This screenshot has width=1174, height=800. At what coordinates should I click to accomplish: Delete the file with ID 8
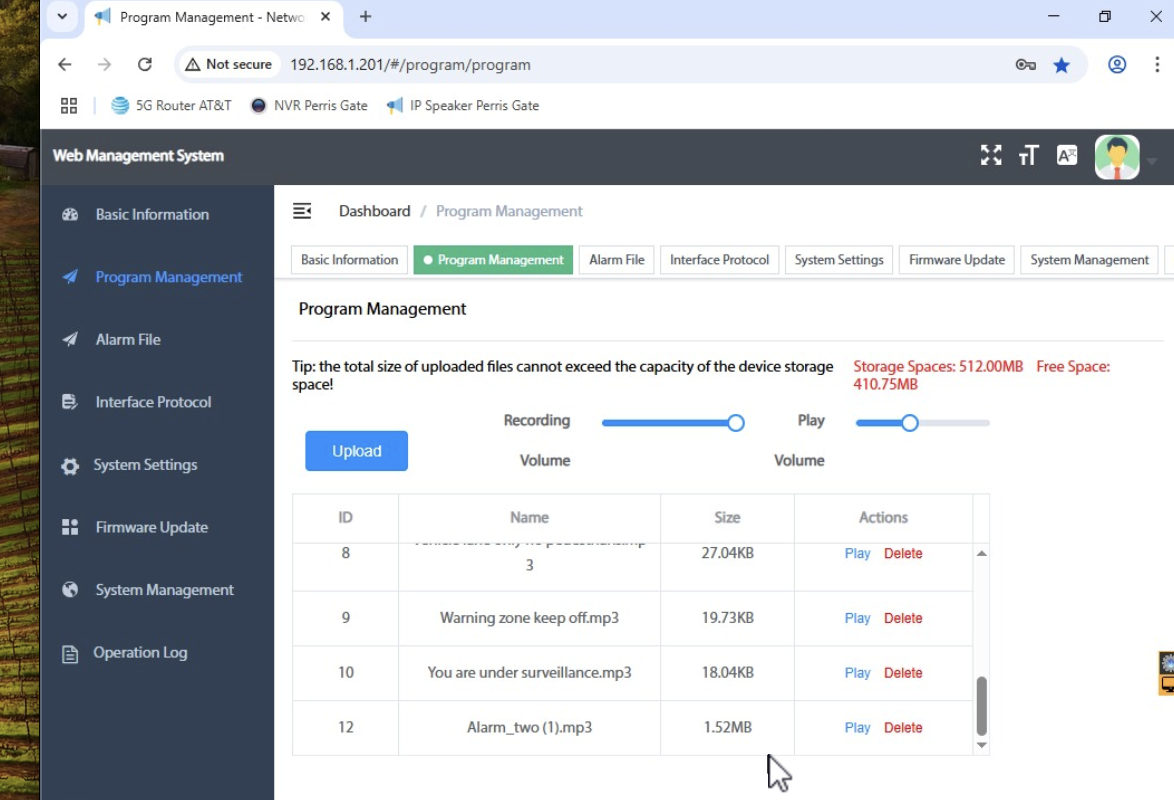(903, 554)
